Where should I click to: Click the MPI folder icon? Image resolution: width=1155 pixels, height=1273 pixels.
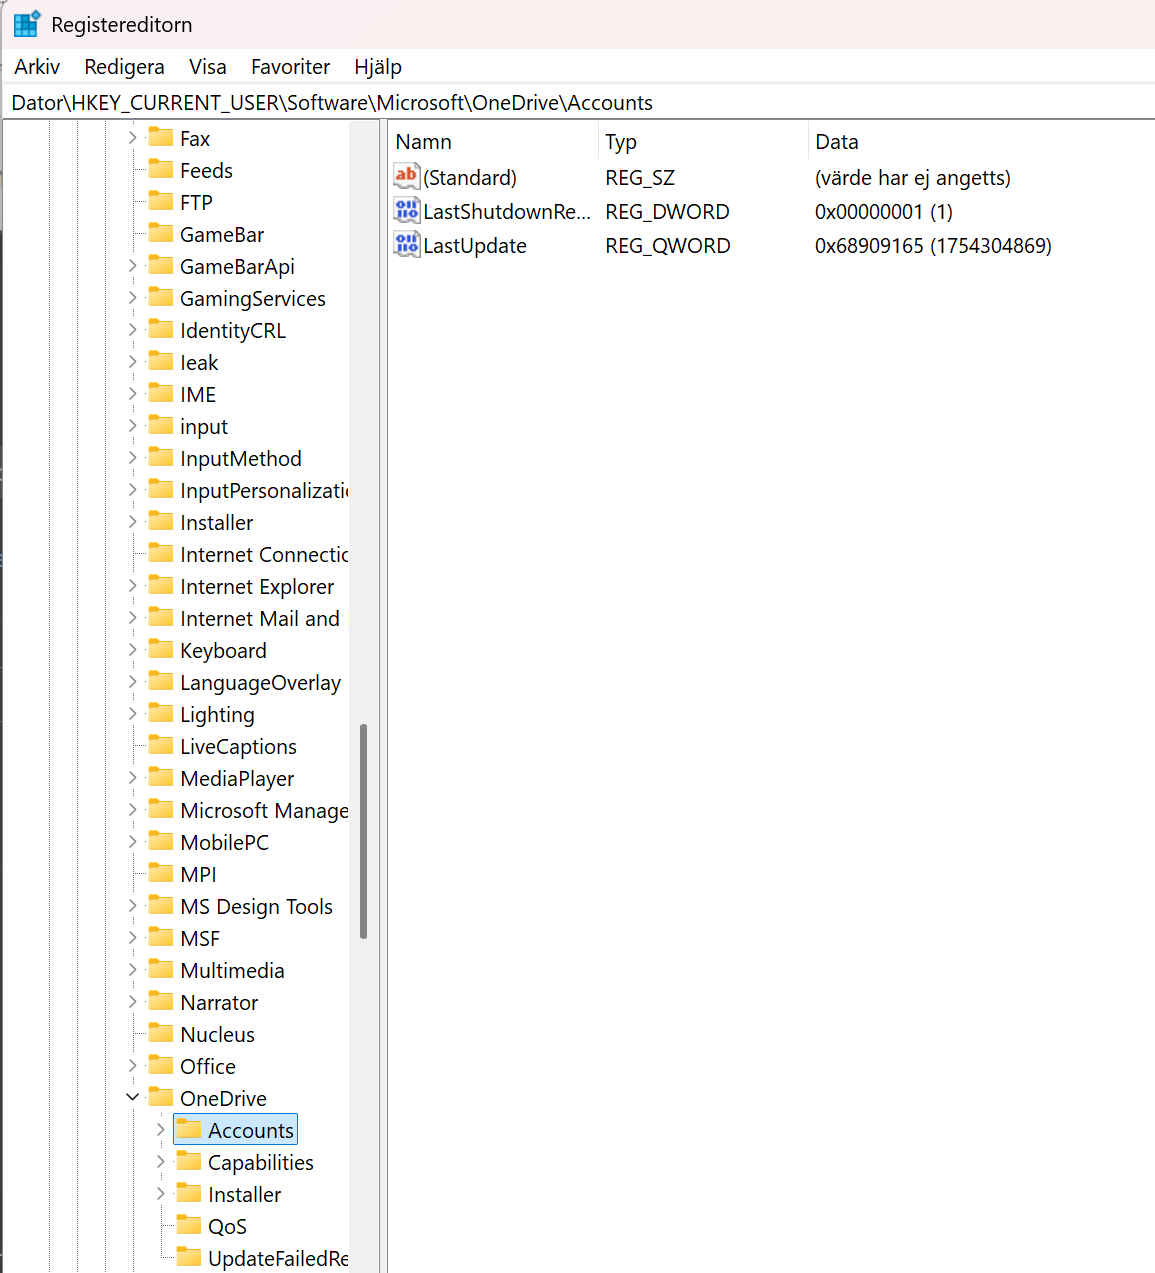tap(161, 873)
